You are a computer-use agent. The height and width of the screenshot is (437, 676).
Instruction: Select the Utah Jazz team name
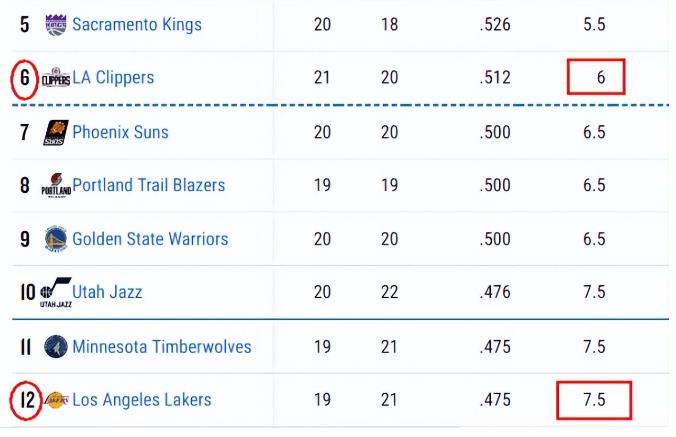(107, 292)
